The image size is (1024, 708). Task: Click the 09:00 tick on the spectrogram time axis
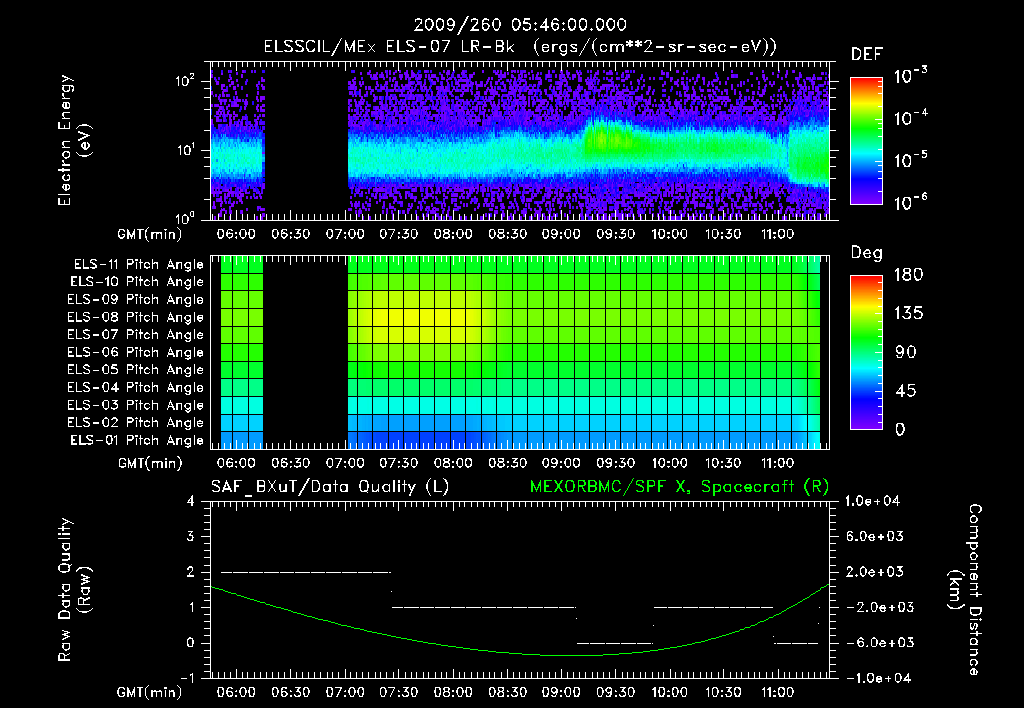560,234
